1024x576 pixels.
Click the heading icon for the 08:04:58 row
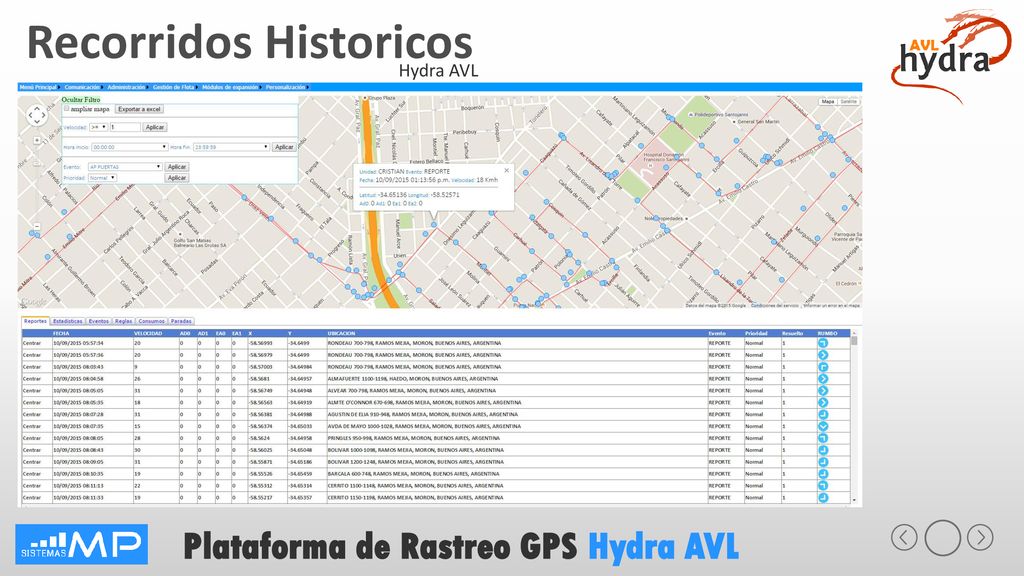[x=823, y=378]
